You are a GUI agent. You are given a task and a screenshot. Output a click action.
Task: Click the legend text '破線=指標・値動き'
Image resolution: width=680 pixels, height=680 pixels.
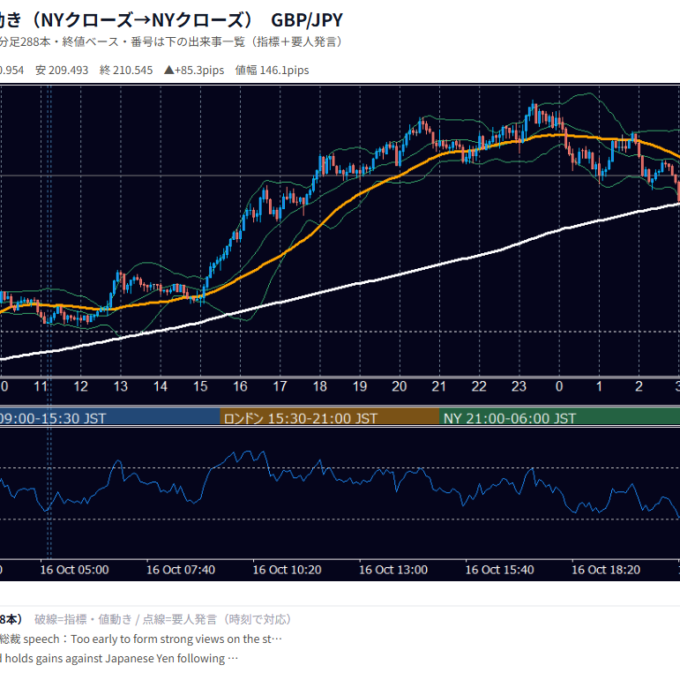coord(83,619)
